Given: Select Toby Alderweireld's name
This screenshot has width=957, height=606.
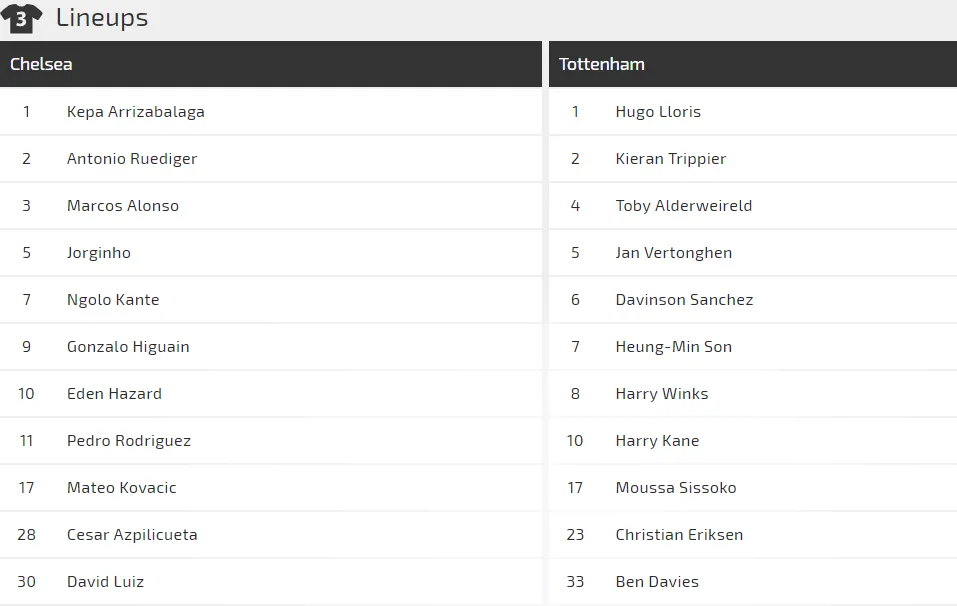Looking at the screenshot, I should pyautogui.click(x=684, y=205).
